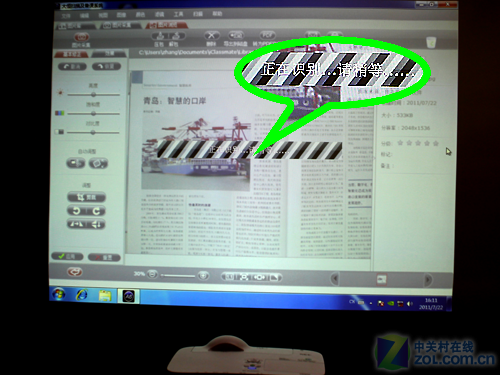
Task: Select the grey 注解 side panel tab
Action: pyautogui.click(x=109, y=53)
